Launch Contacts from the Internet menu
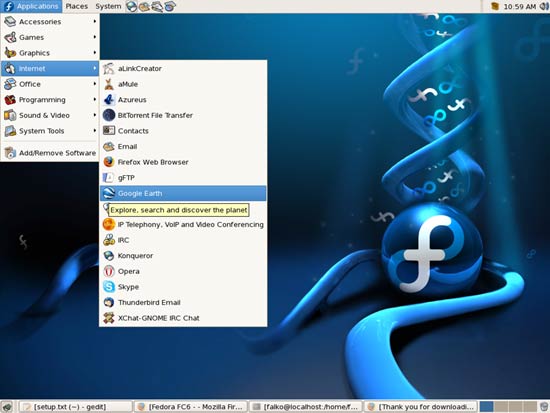The width and height of the screenshot is (550, 413). [183, 131]
